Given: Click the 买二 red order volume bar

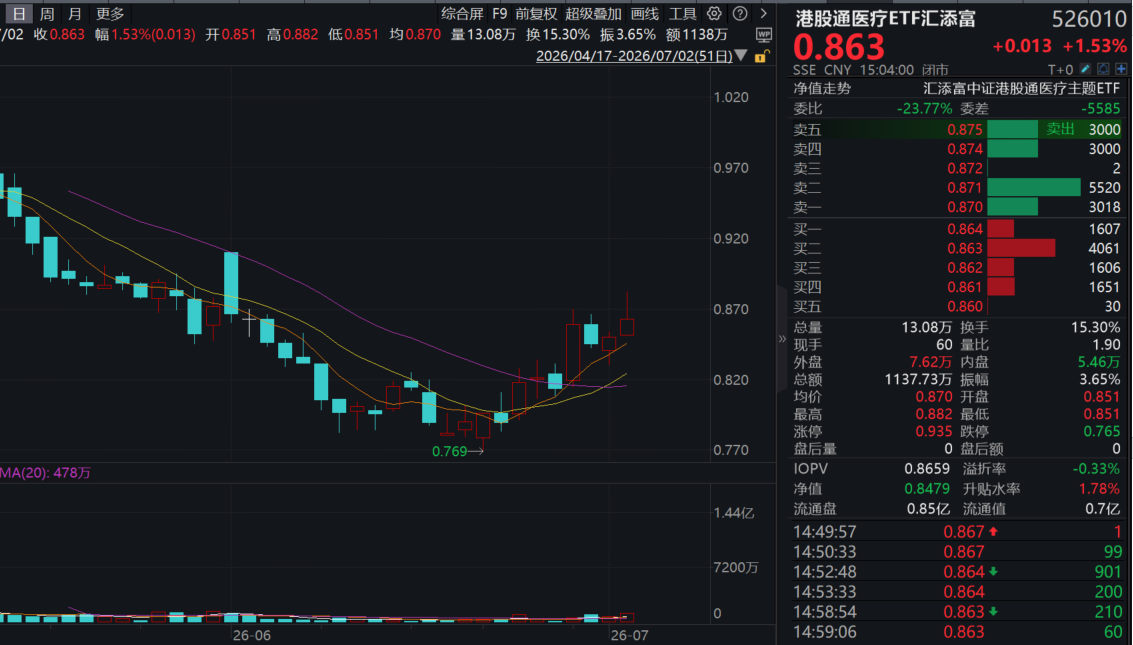Looking at the screenshot, I should pos(1021,248).
